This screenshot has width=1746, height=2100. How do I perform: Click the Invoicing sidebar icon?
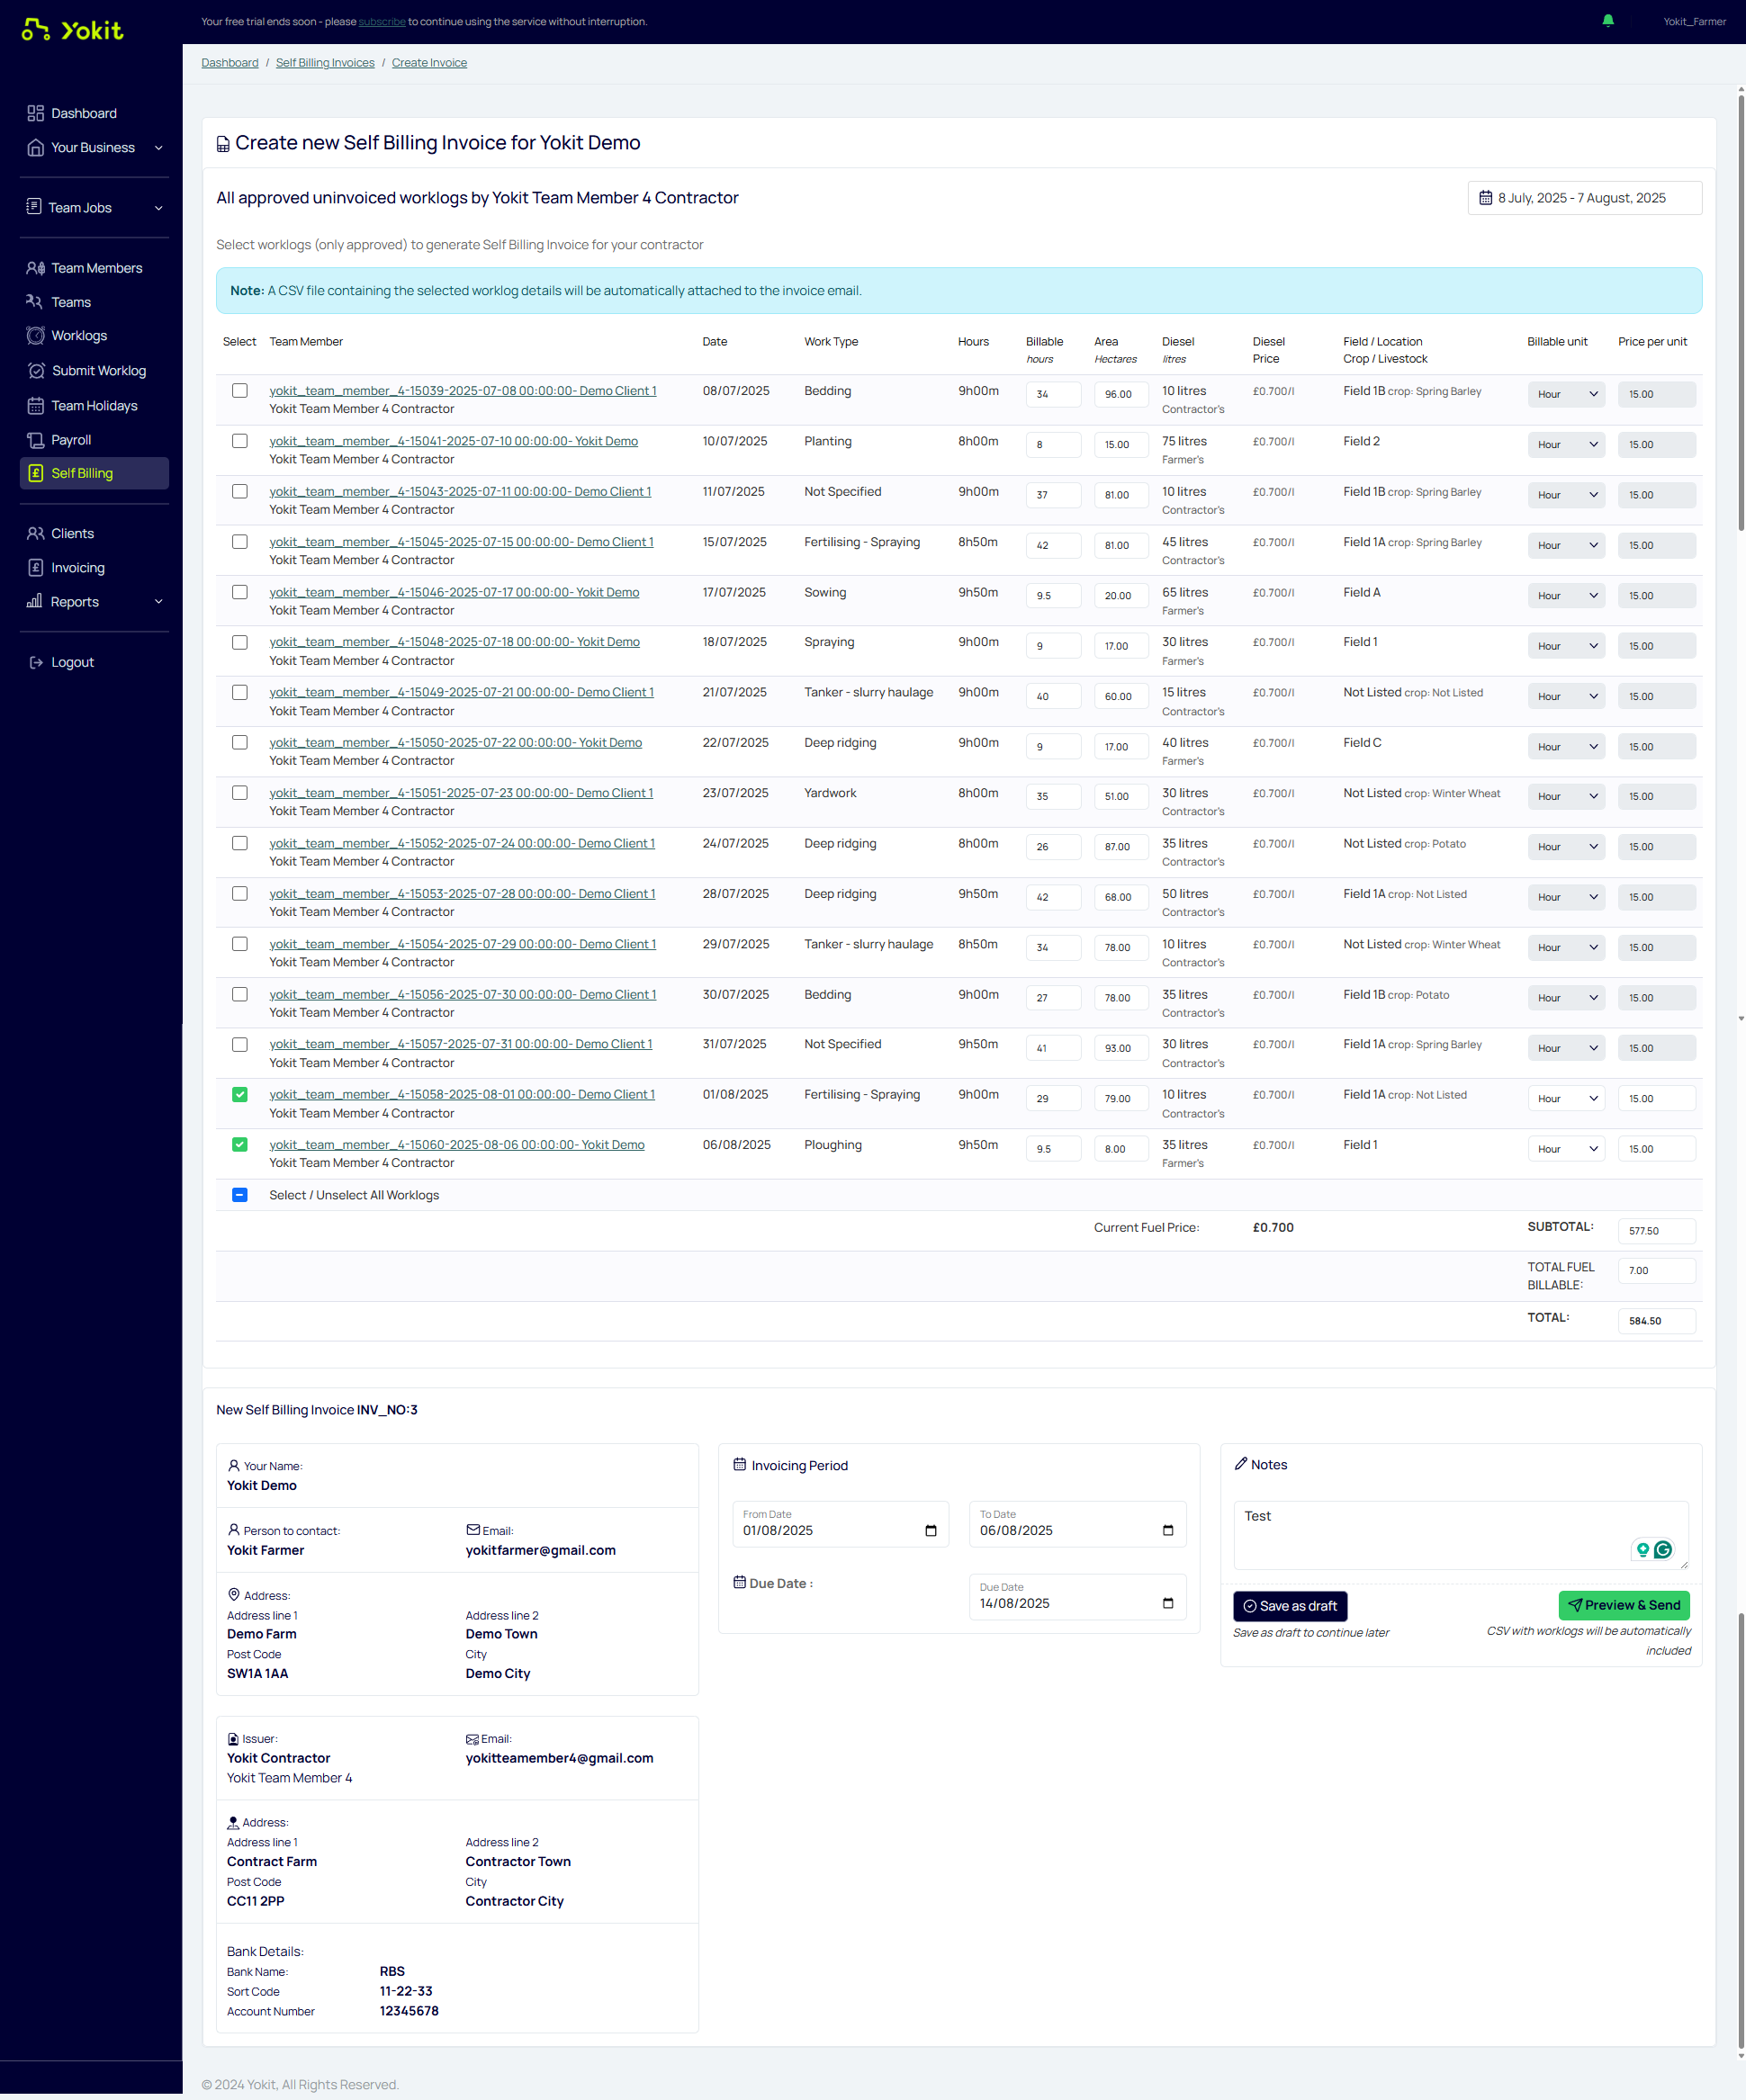coord(36,568)
